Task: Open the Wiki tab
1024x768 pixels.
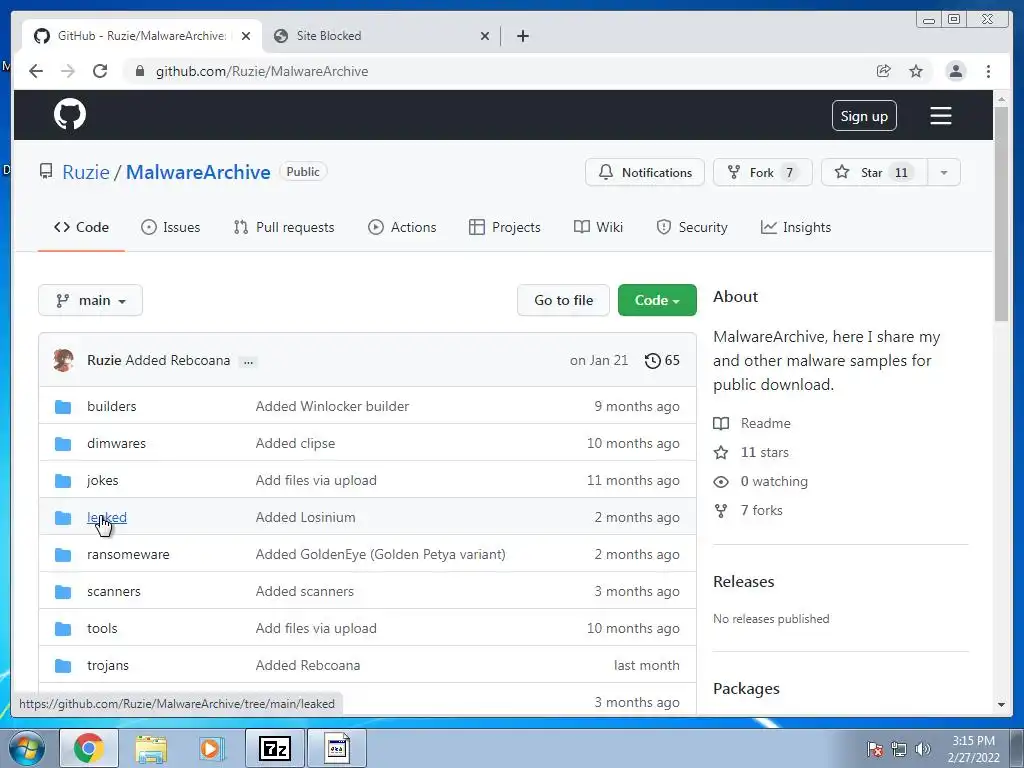Action: pyautogui.click(x=598, y=227)
